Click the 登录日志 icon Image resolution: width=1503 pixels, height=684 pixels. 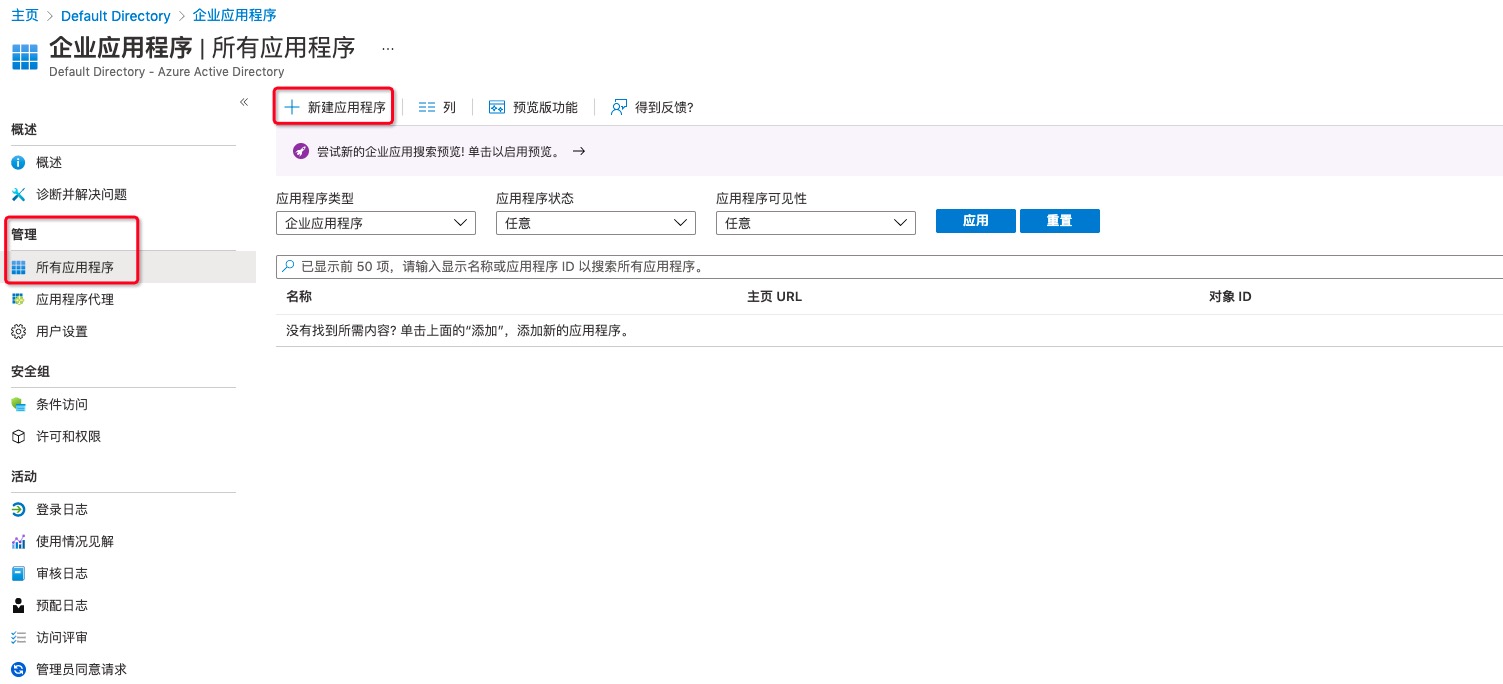(18, 509)
